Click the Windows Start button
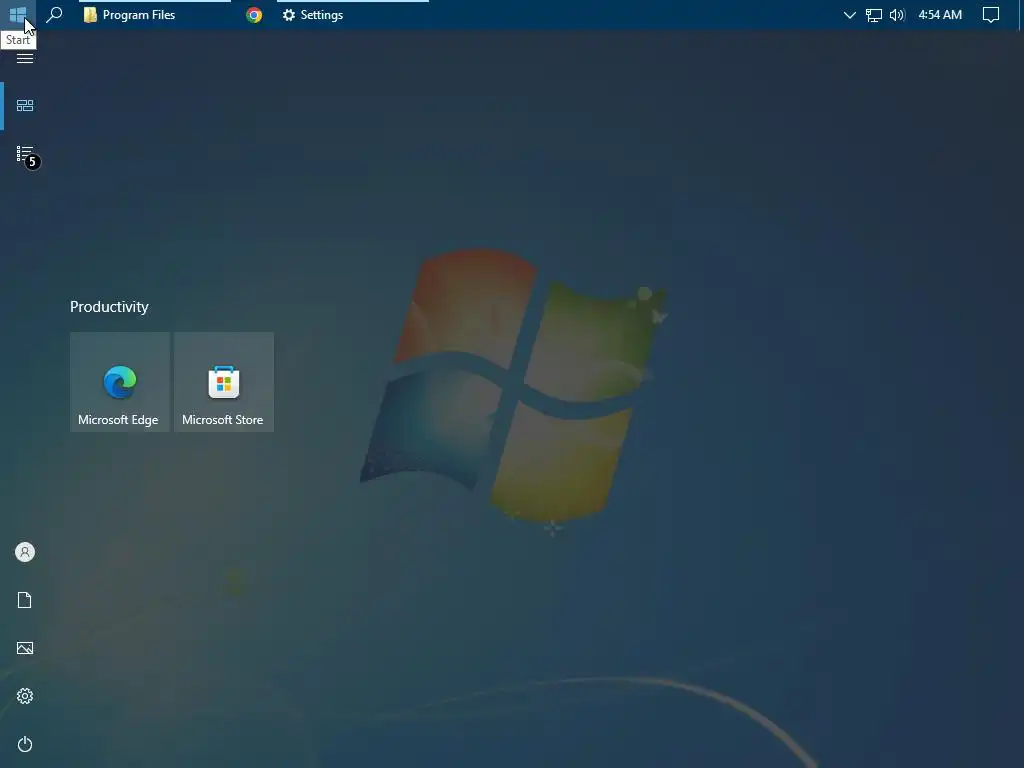The height and width of the screenshot is (768, 1024). tap(18, 14)
